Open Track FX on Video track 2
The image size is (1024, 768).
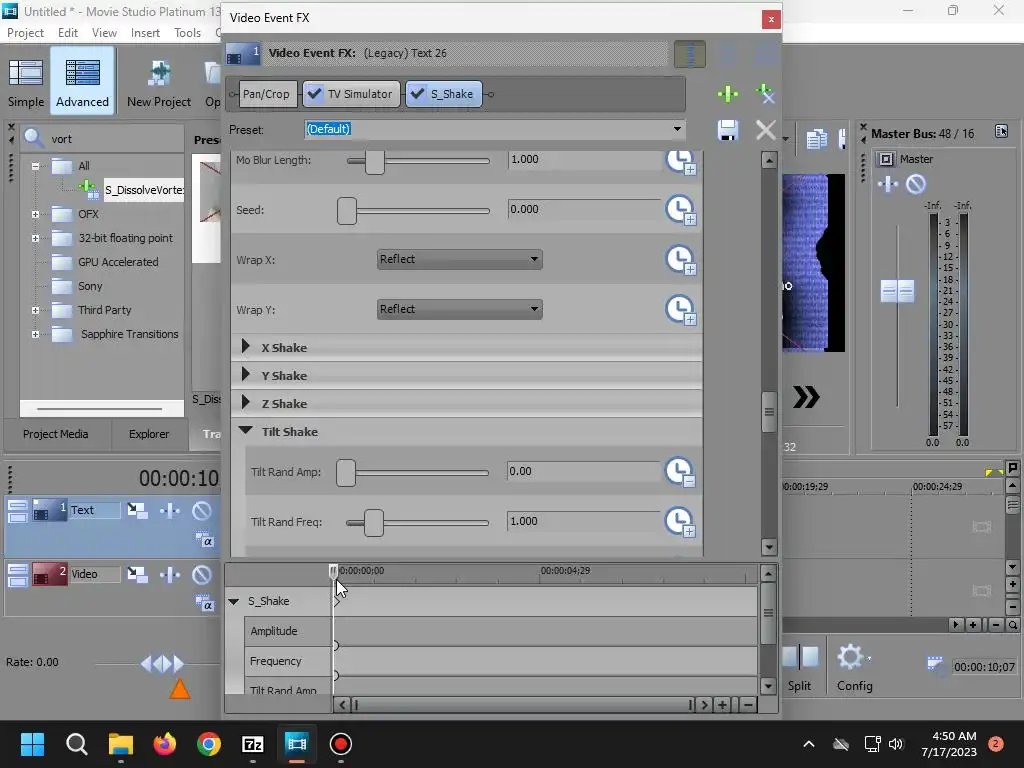[x=170, y=574]
